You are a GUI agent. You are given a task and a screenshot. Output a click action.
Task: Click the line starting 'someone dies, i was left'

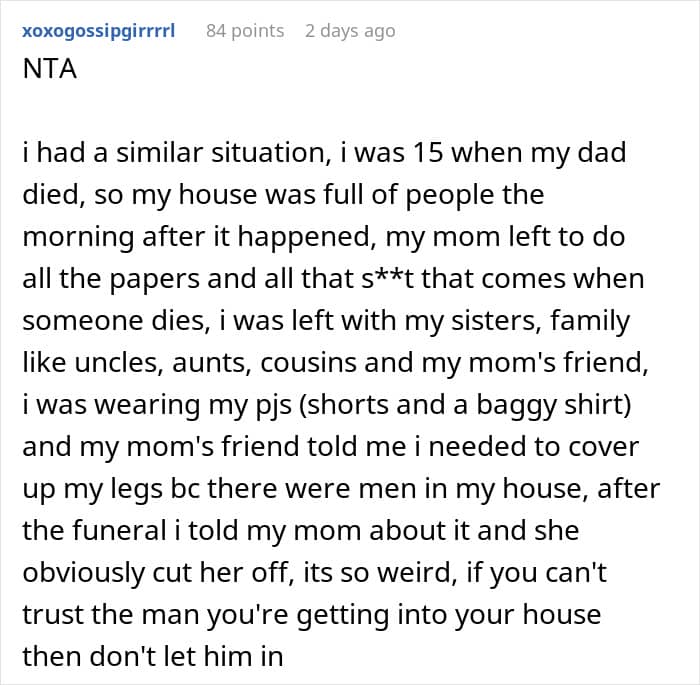[326, 321]
